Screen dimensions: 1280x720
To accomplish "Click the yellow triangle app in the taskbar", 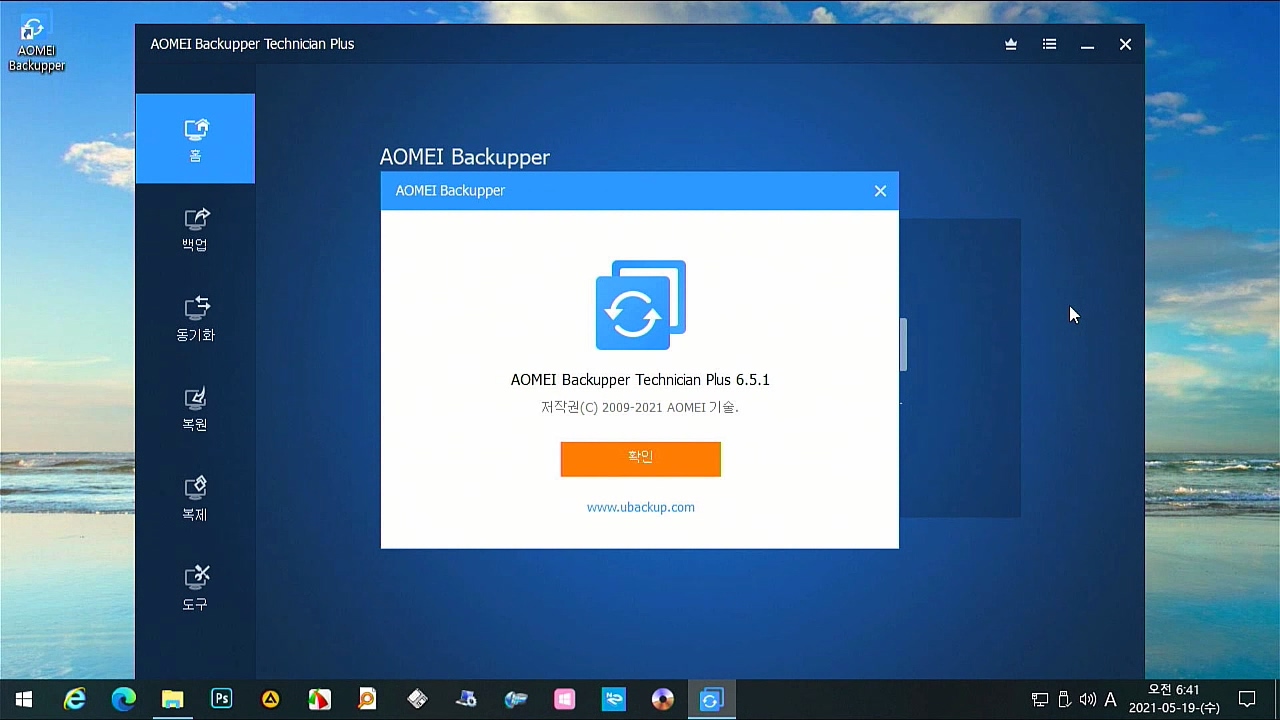I will (x=270, y=699).
